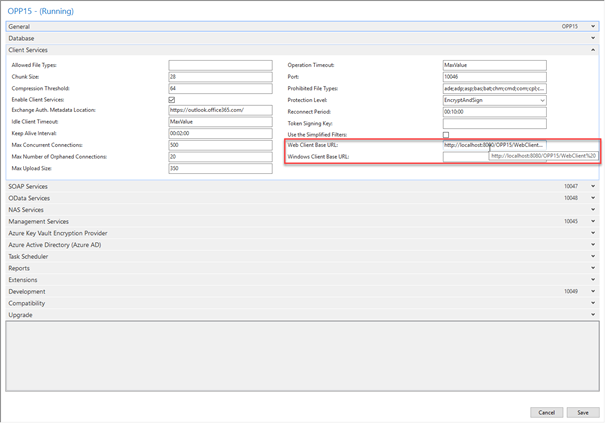Click the Development port value 10049
The height and width of the screenshot is (423, 605).
[x=571, y=291]
